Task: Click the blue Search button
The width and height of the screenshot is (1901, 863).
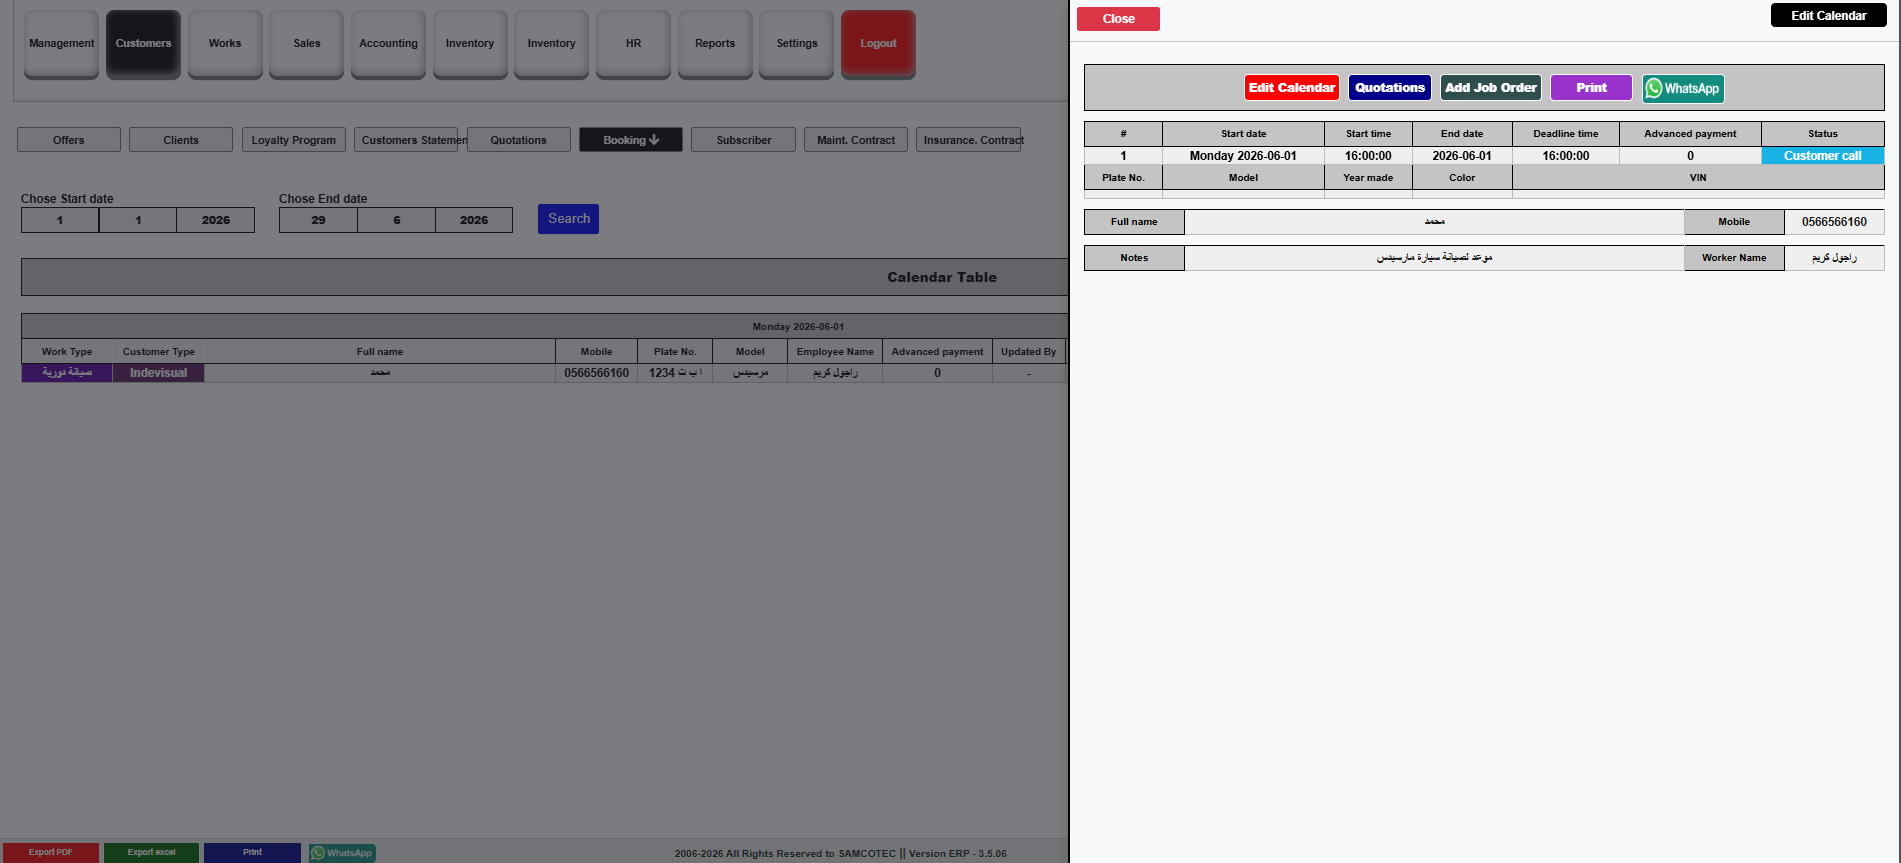Action: (568, 219)
